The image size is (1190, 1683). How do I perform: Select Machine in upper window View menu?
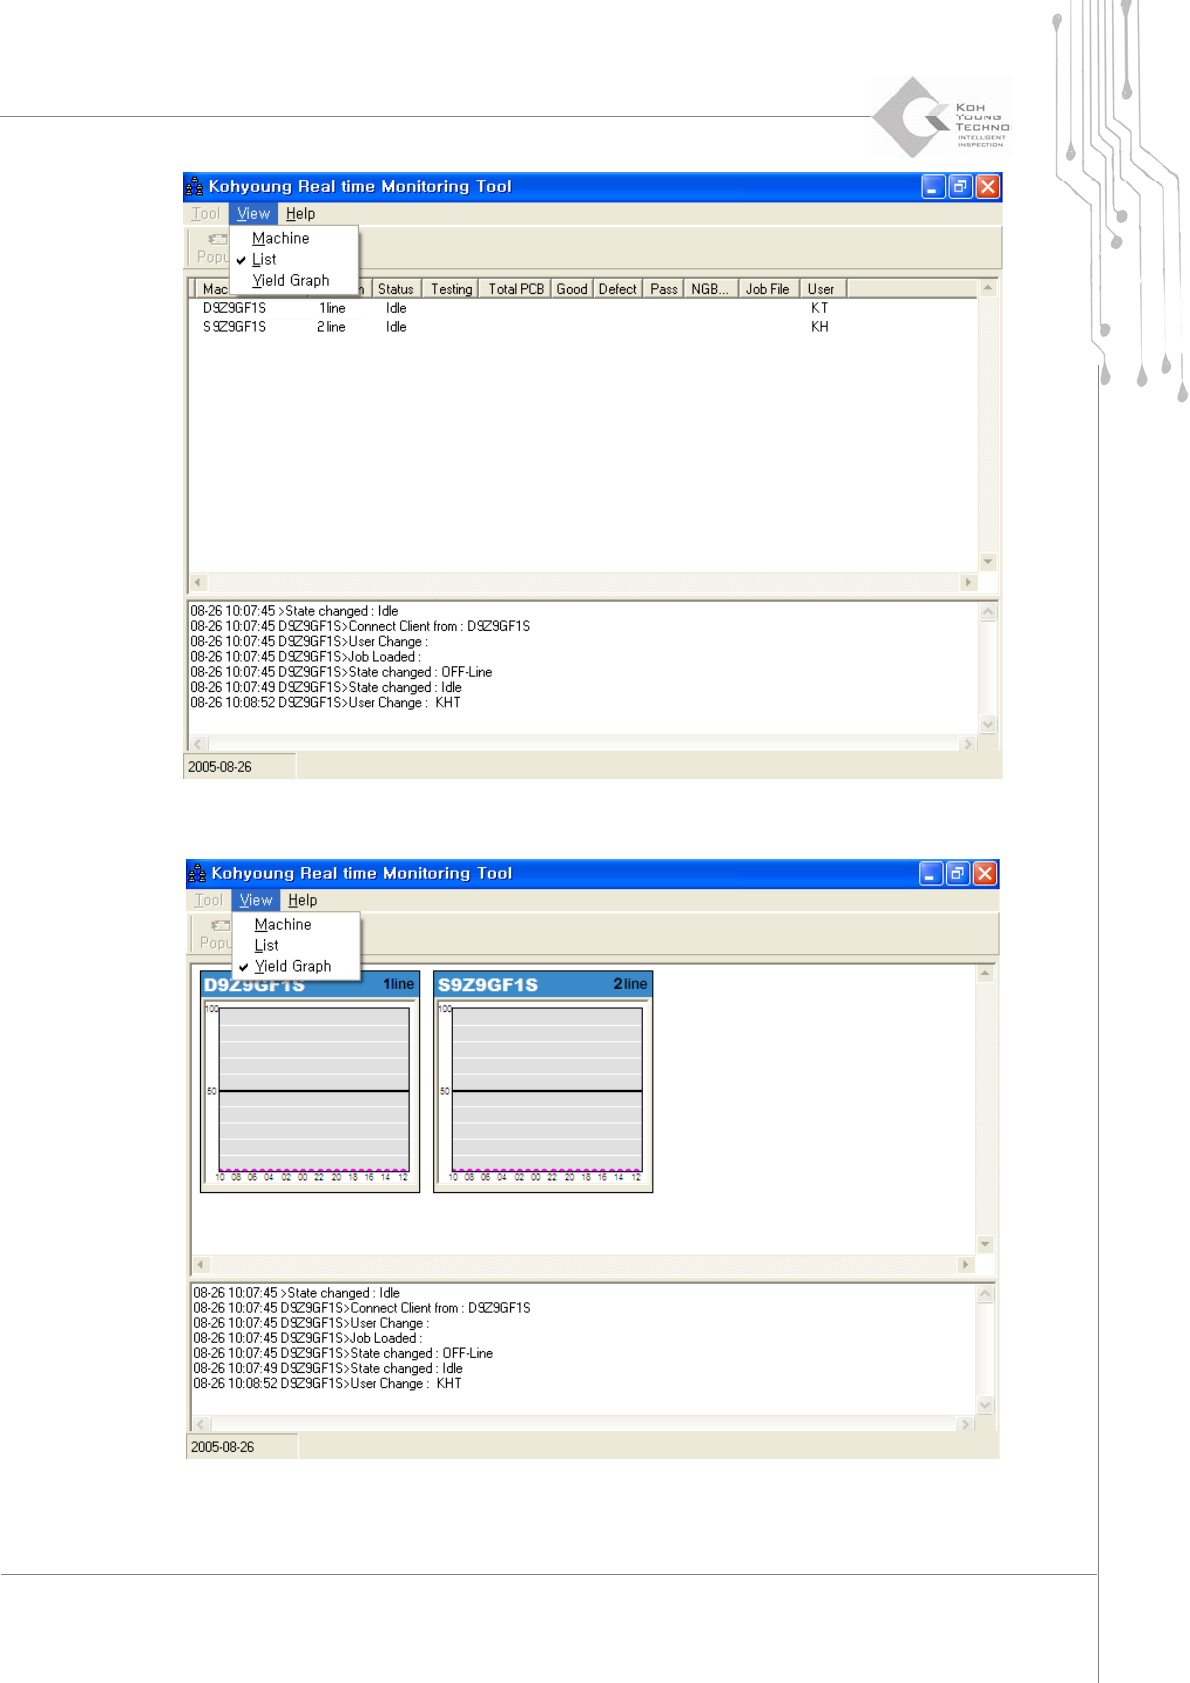pos(281,238)
